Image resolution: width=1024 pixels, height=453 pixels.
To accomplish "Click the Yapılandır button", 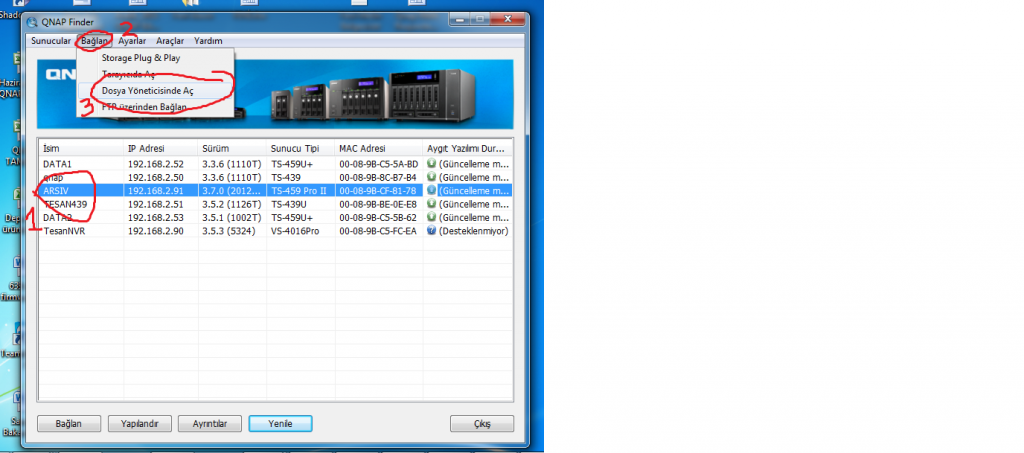I will pos(139,424).
